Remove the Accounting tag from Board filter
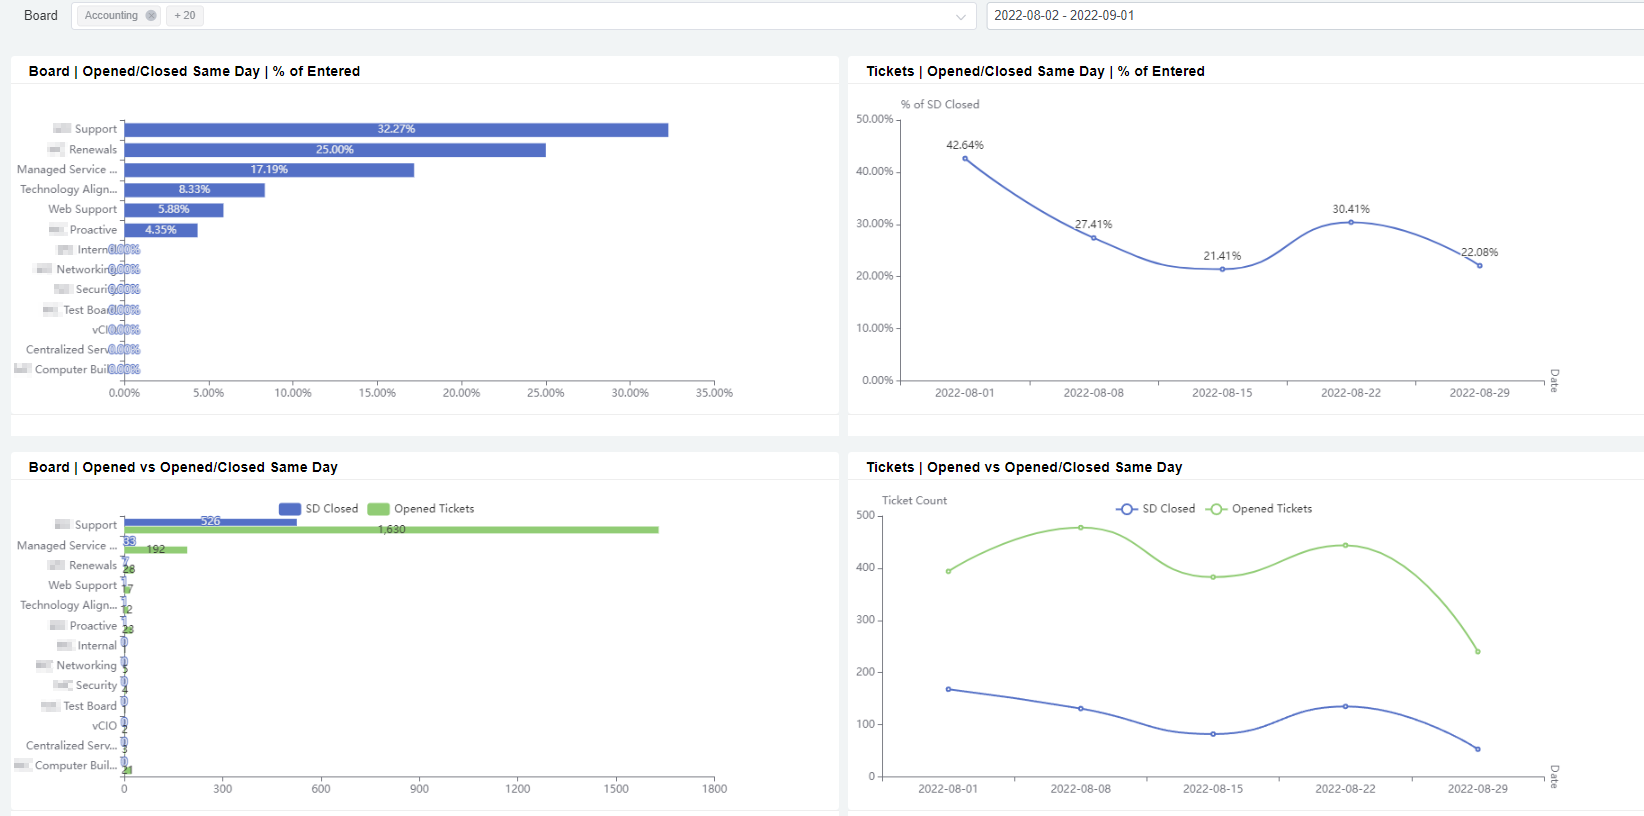The image size is (1644, 816). click(151, 16)
